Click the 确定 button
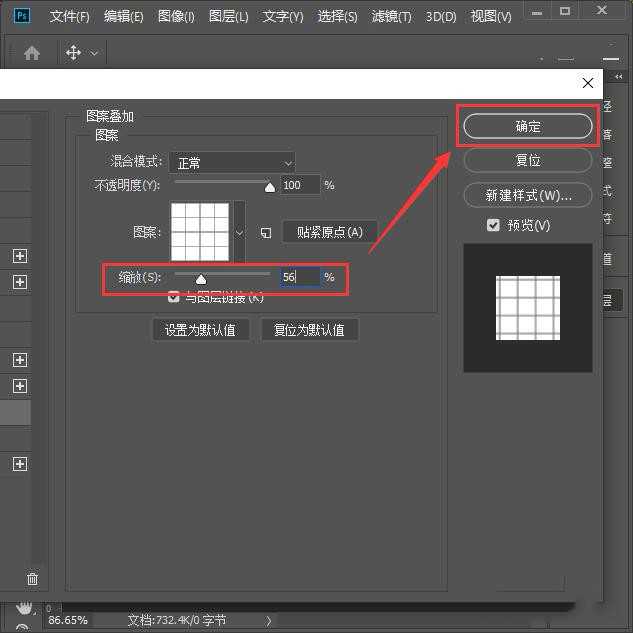Screen dimensions: 633x633 (x=528, y=126)
